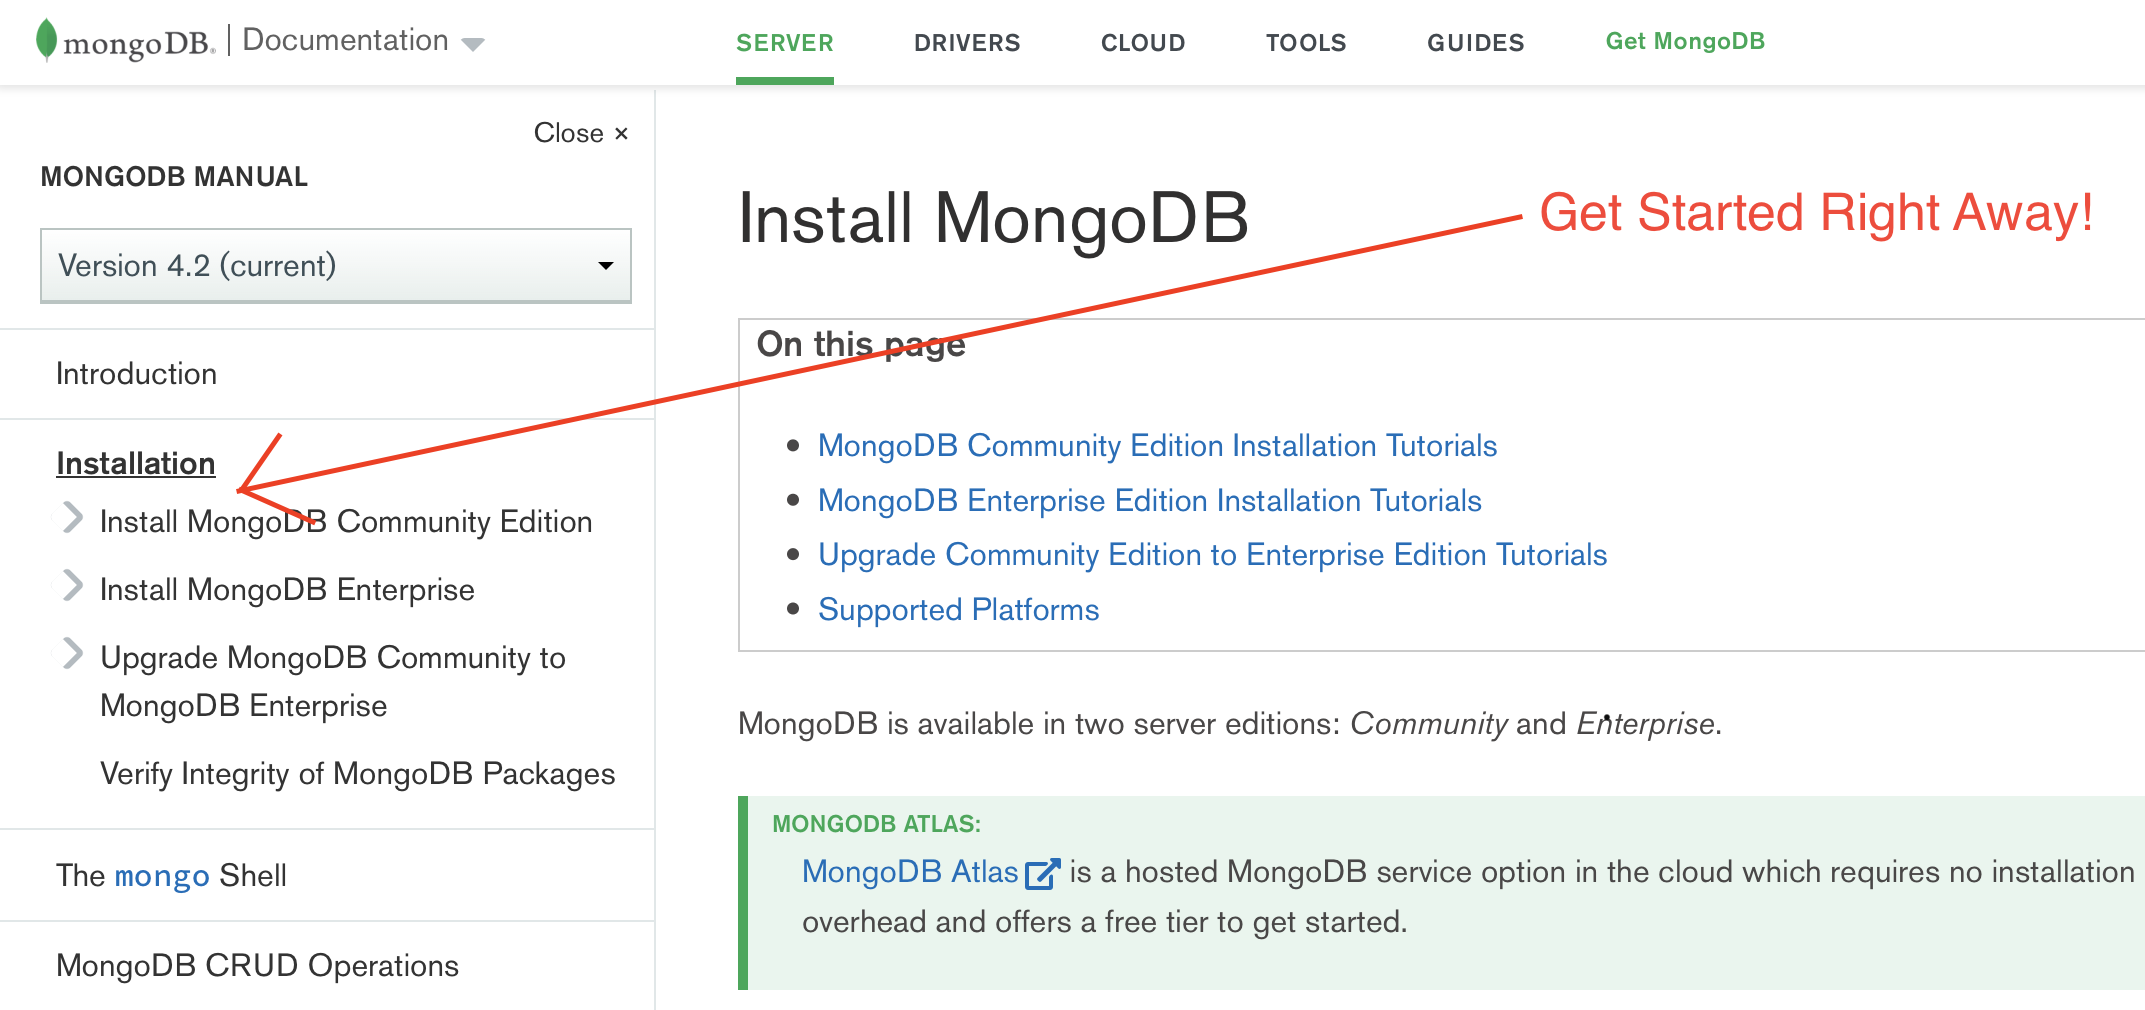Close the sidebar navigation
Screen dimensions: 2145x1010
click(581, 133)
